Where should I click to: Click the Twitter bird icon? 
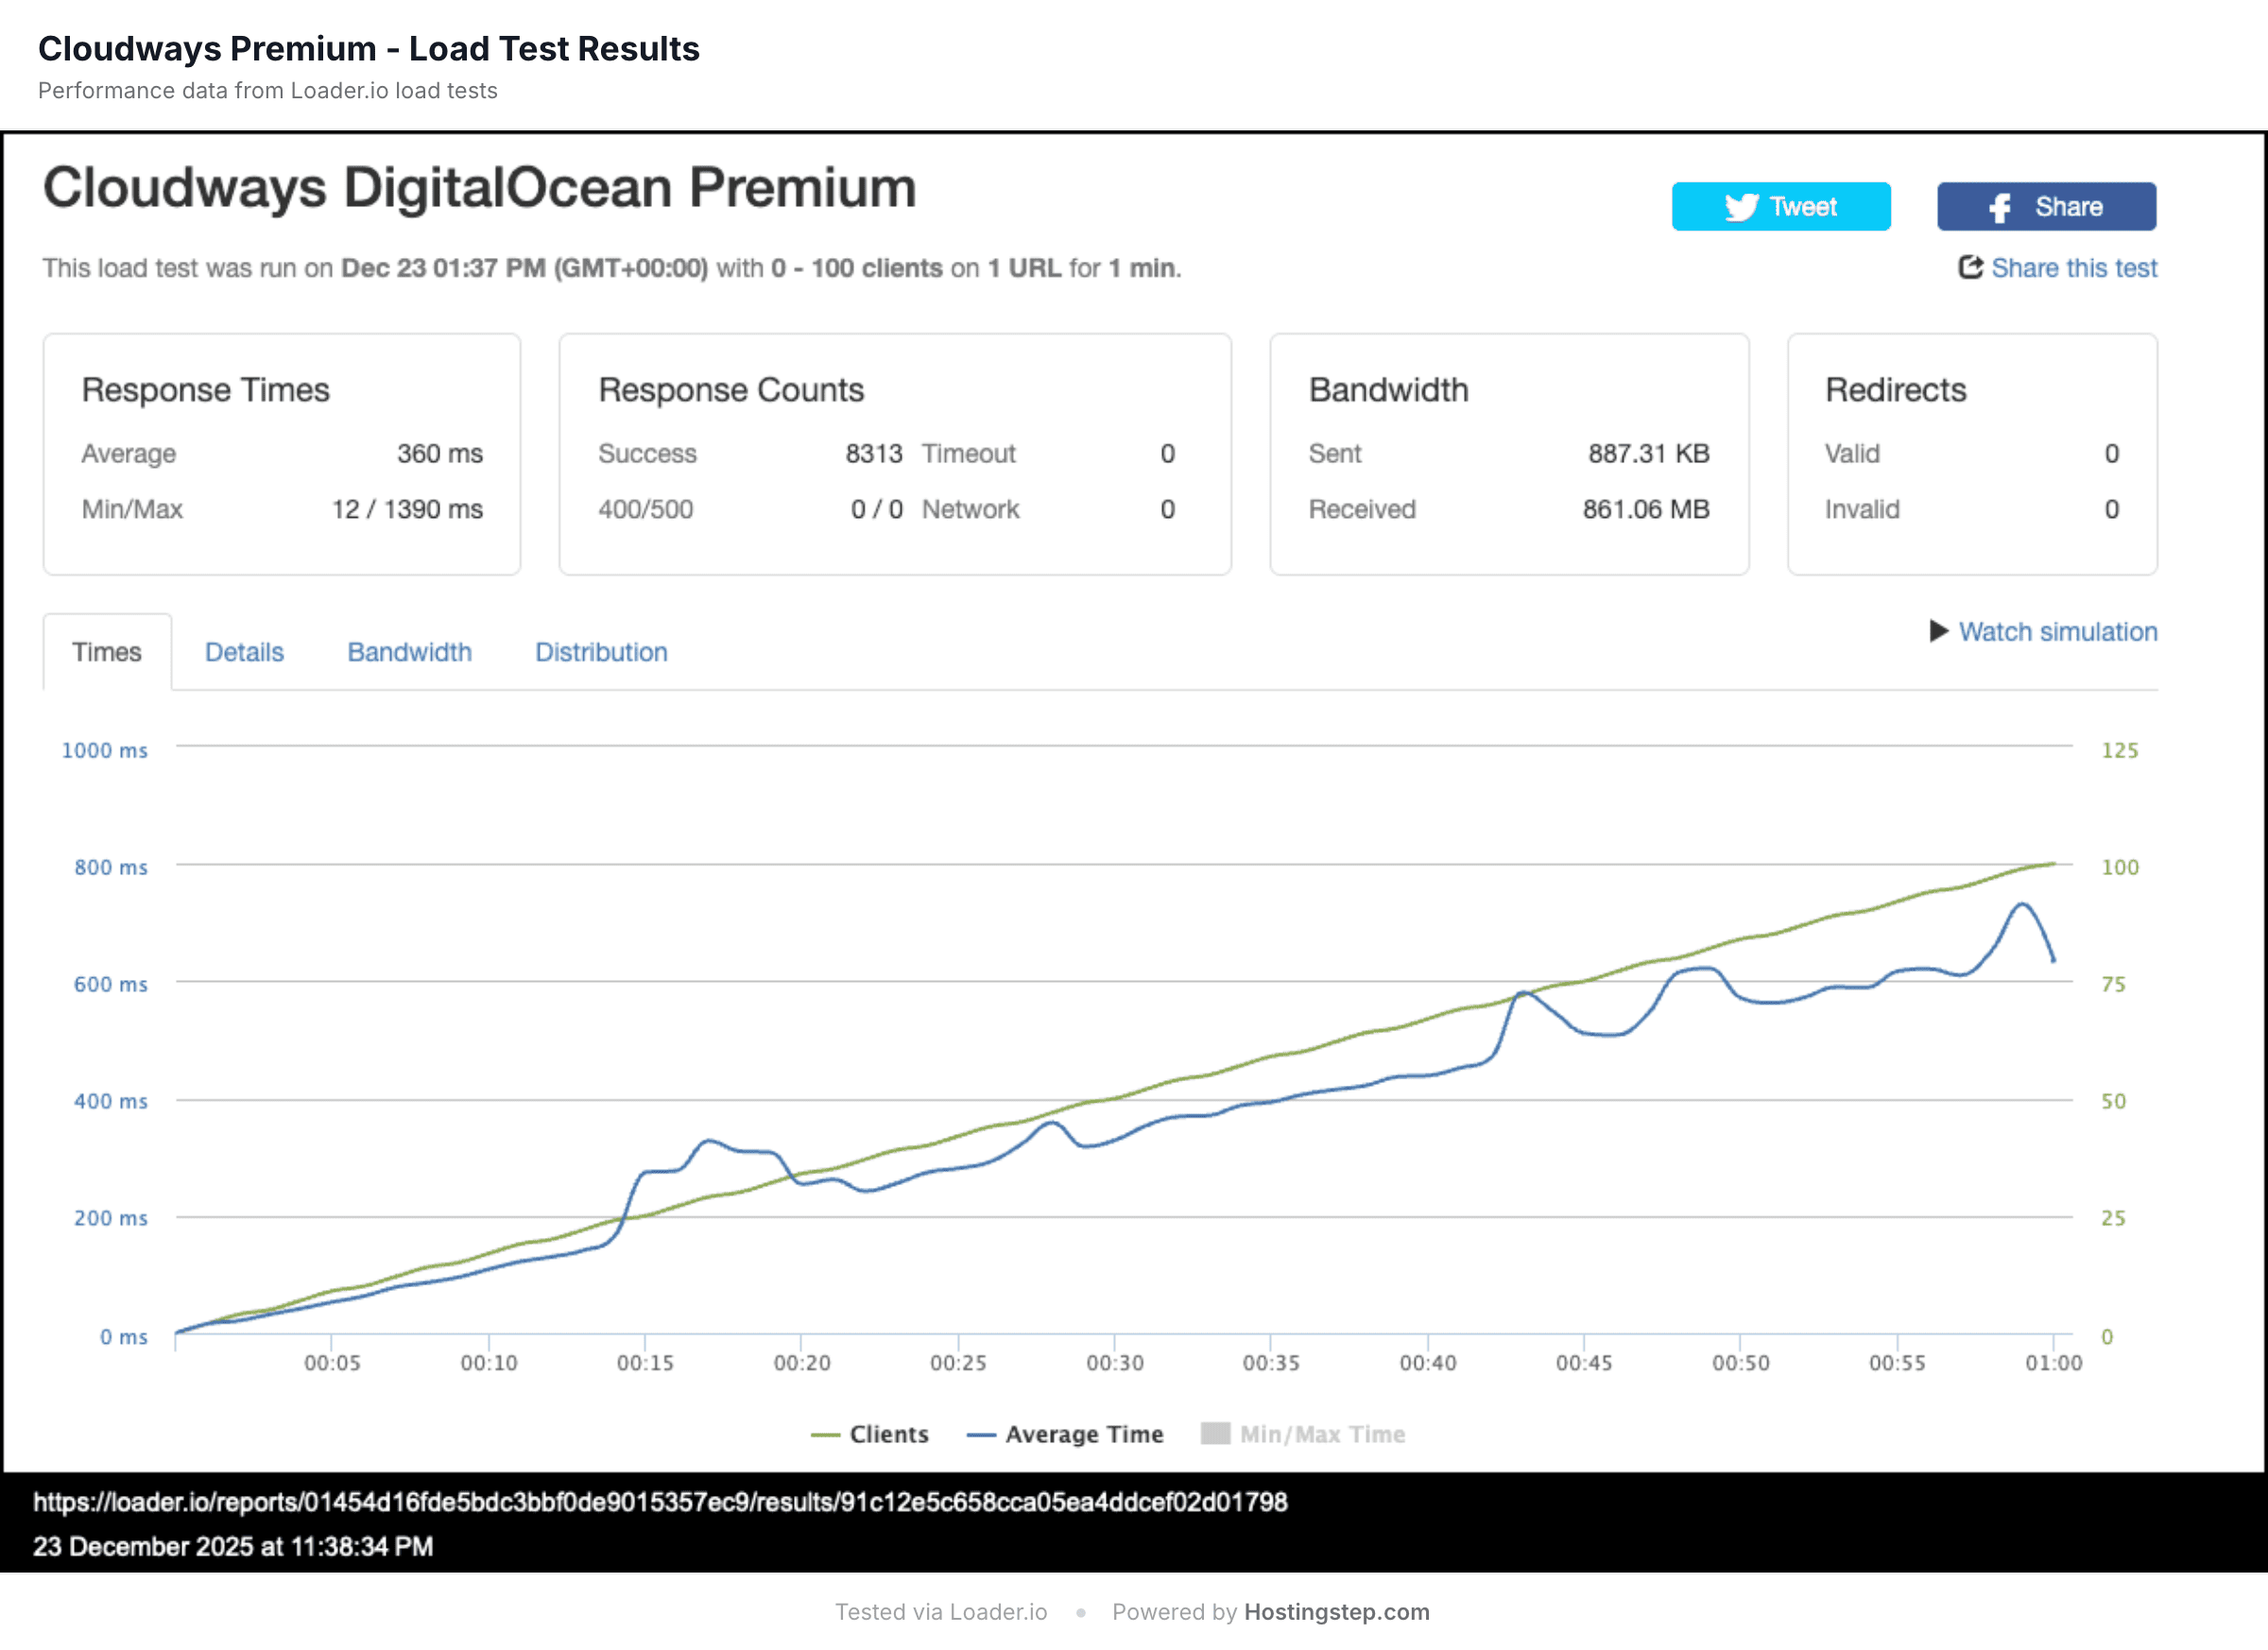(x=1741, y=207)
